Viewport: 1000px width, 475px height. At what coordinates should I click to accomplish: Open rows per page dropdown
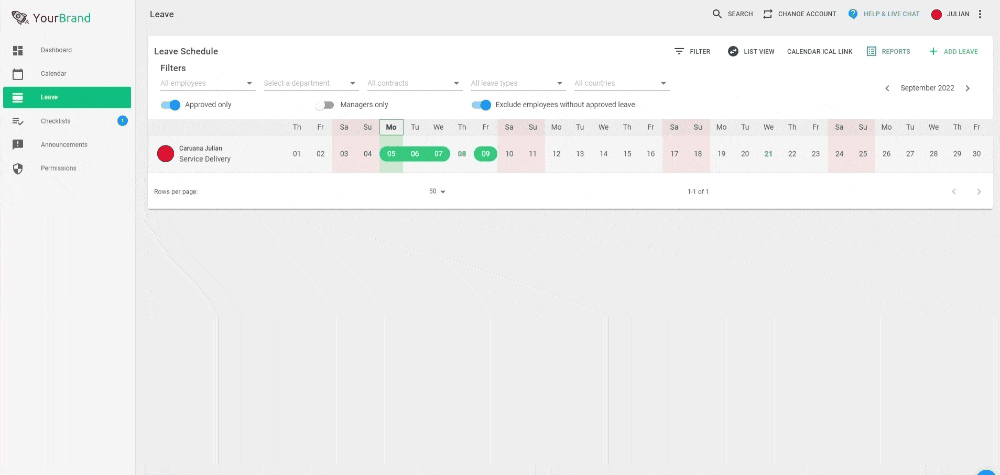tap(437, 192)
